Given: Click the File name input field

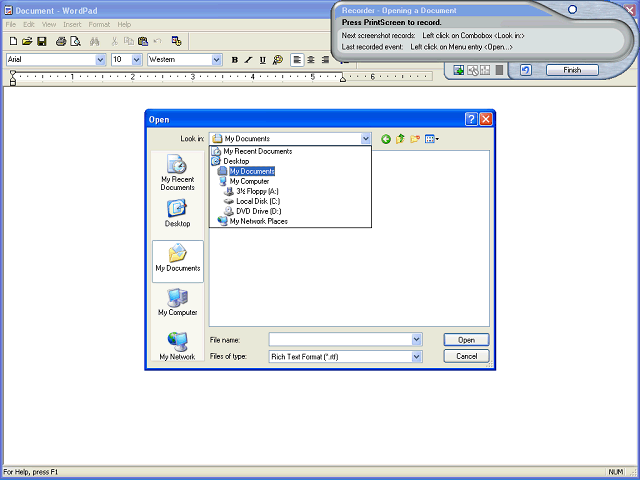Looking at the screenshot, I should [x=340, y=339].
